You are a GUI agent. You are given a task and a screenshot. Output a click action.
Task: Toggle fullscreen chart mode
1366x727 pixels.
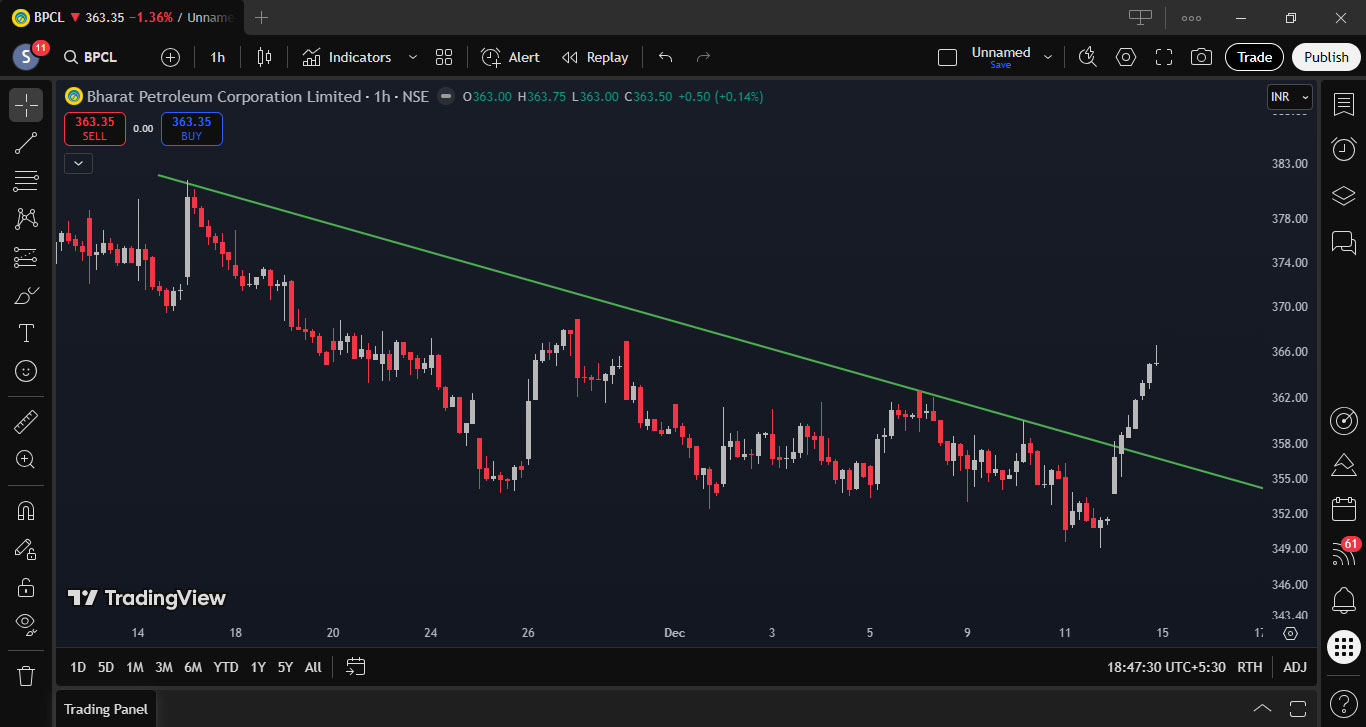(x=1164, y=57)
